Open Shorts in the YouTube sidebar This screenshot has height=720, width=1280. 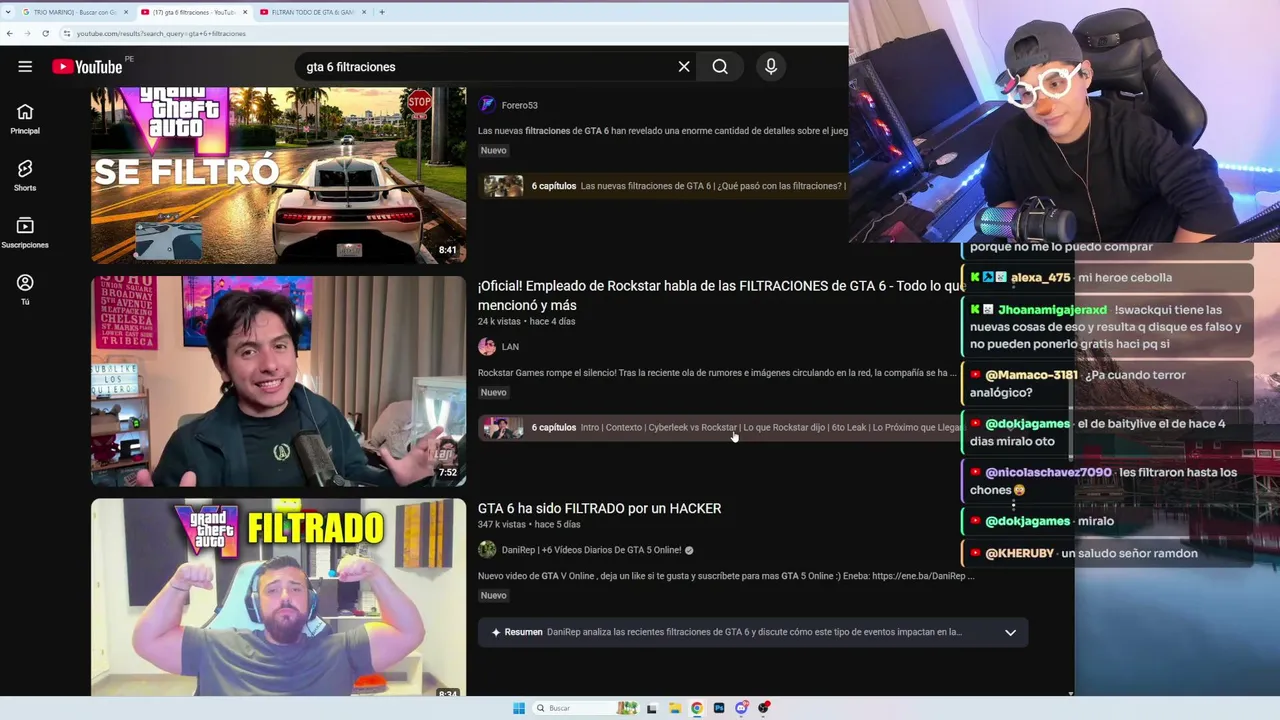pyautogui.click(x=25, y=176)
